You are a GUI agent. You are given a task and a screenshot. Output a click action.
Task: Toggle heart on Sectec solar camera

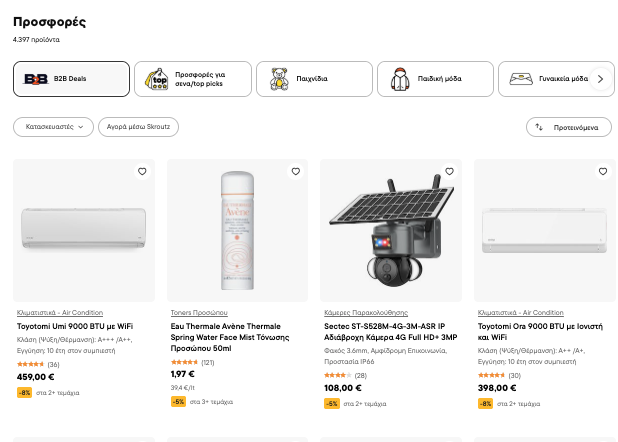(x=449, y=172)
